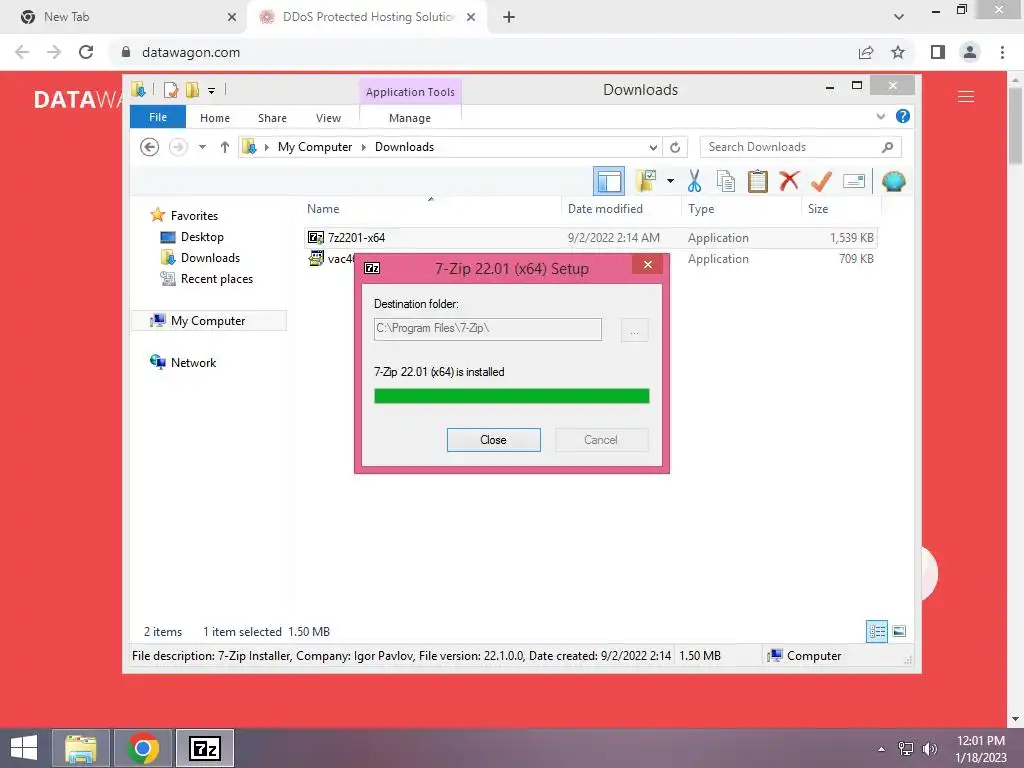This screenshot has width=1024, height=768.
Task: Click the Search Downloads field
Action: 801,147
